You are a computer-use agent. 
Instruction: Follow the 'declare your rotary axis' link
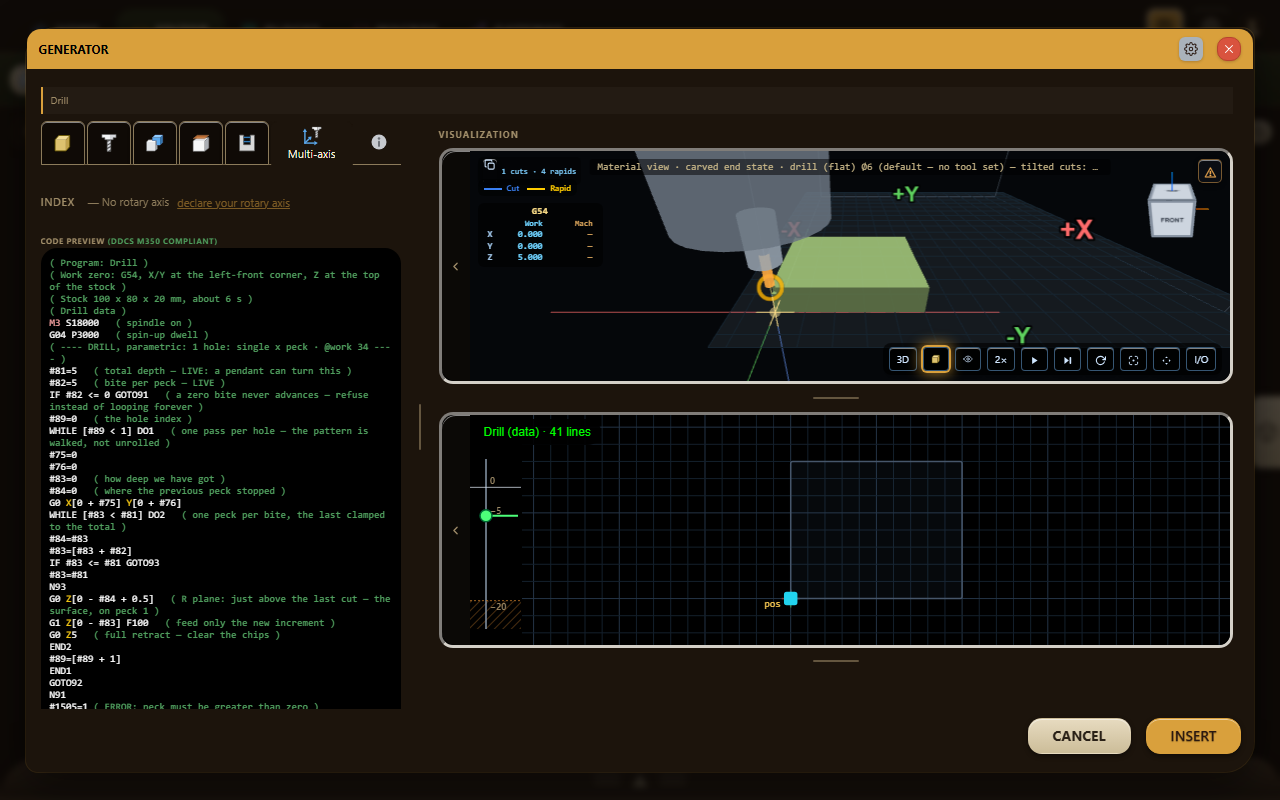click(233, 203)
